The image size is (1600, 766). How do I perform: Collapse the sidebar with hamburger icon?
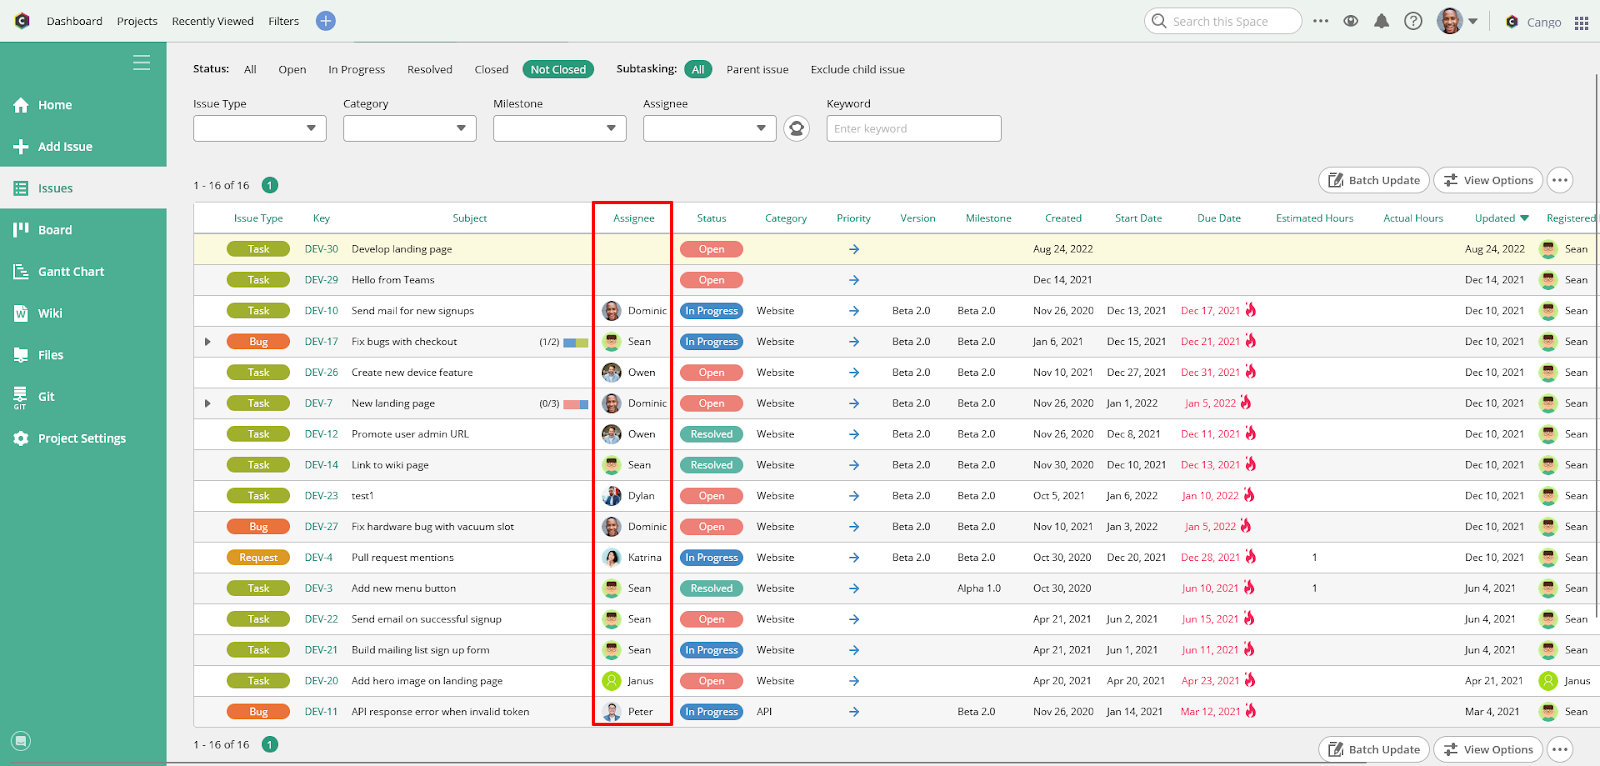coord(141,63)
